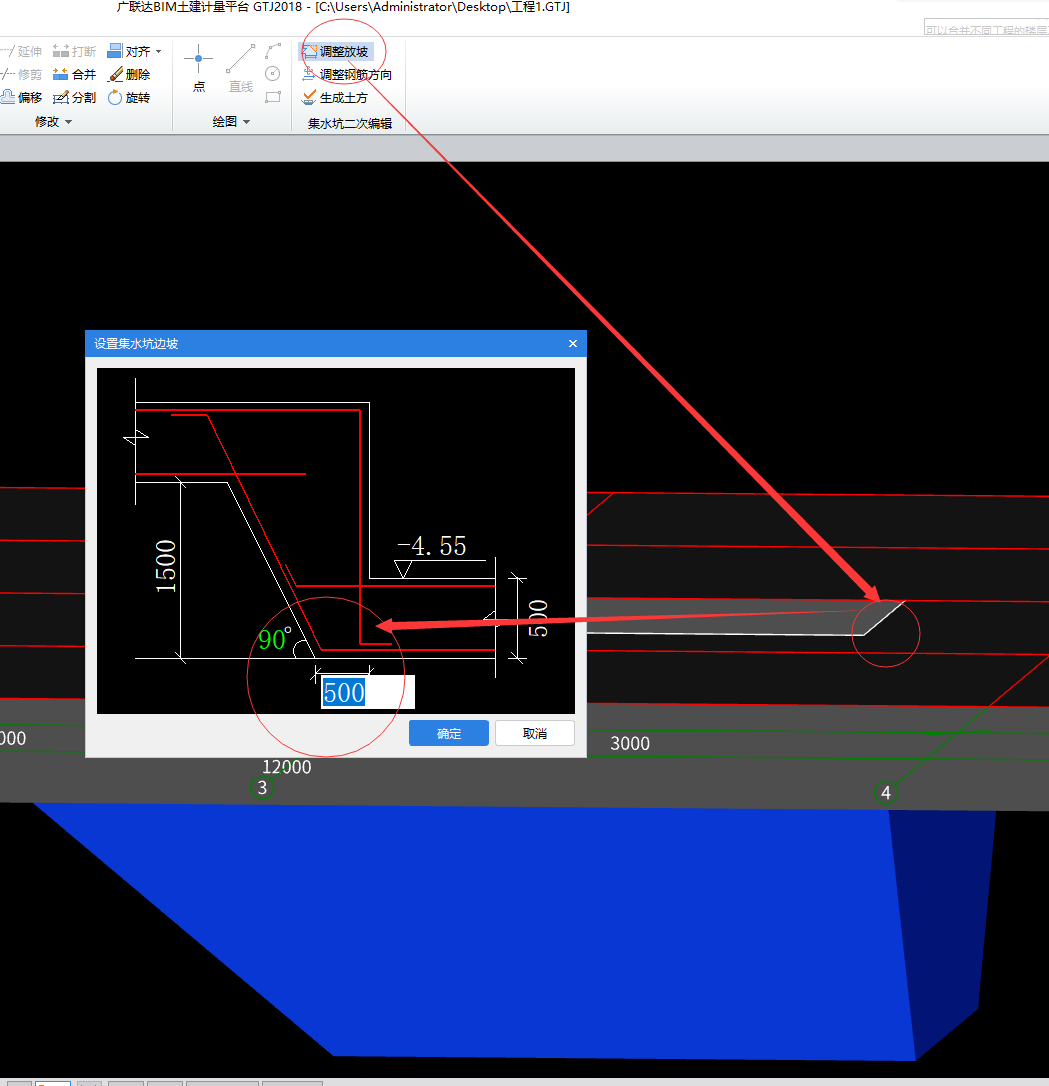Click the 1500 dimension in diagram

(x=165, y=566)
